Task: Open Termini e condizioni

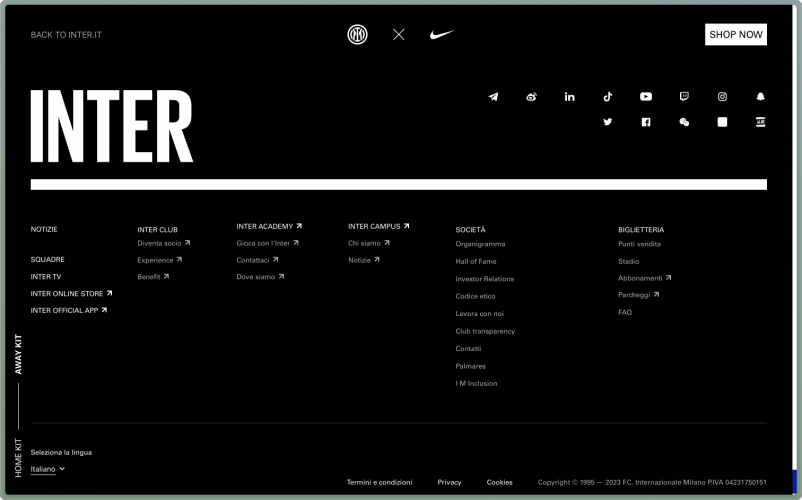Action: [x=380, y=482]
